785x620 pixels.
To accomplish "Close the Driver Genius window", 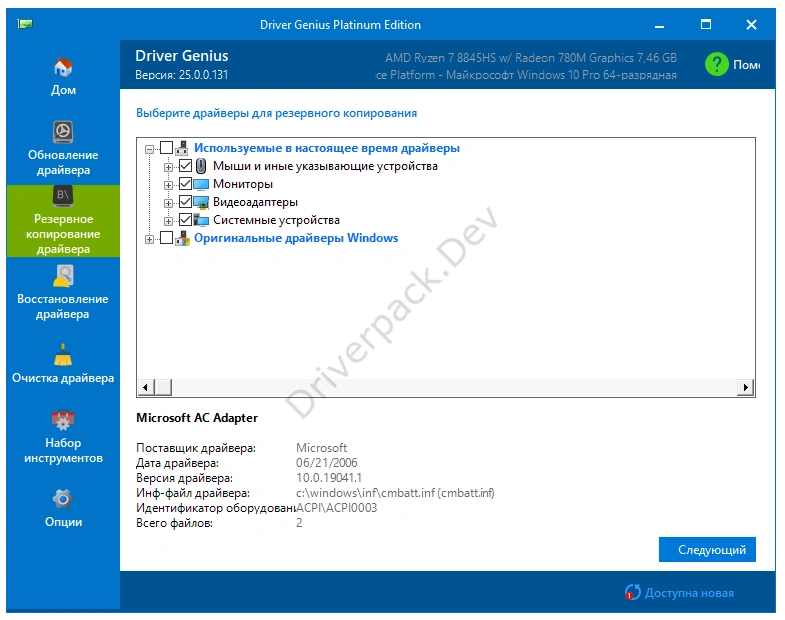I will [x=751, y=25].
